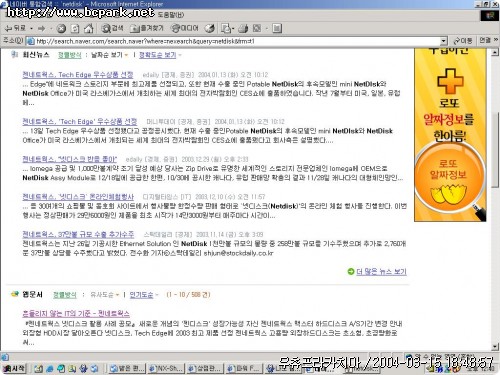Open the 도움말(H) Help menu
500x375 pixels.
click(171, 15)
